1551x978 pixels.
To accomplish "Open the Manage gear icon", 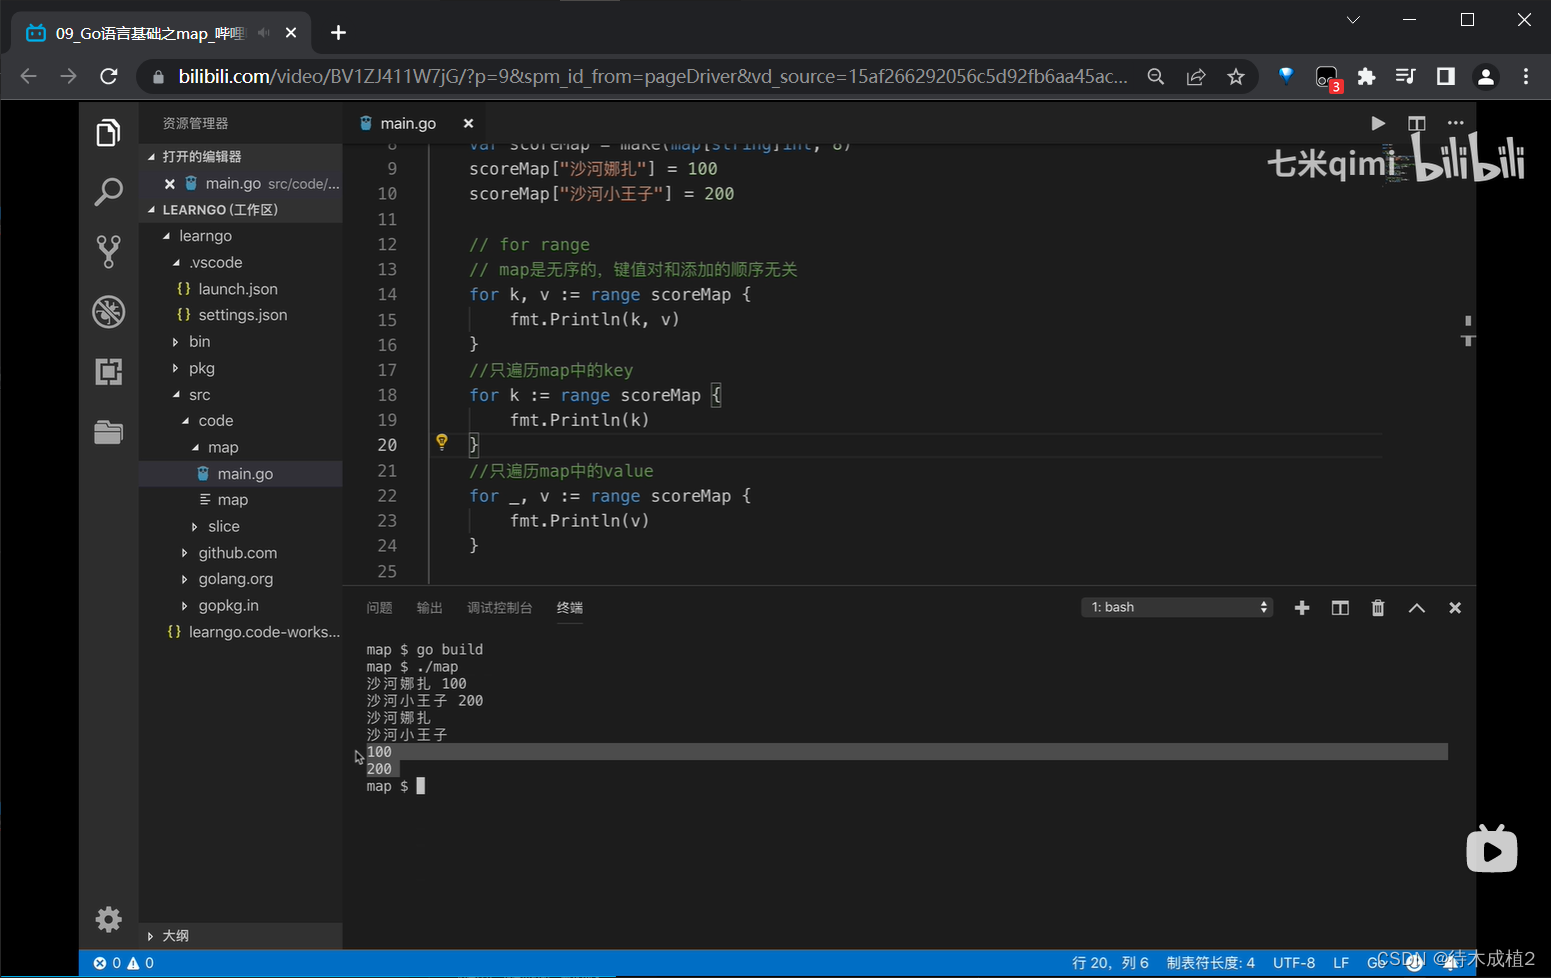I will tap(108, 919).
